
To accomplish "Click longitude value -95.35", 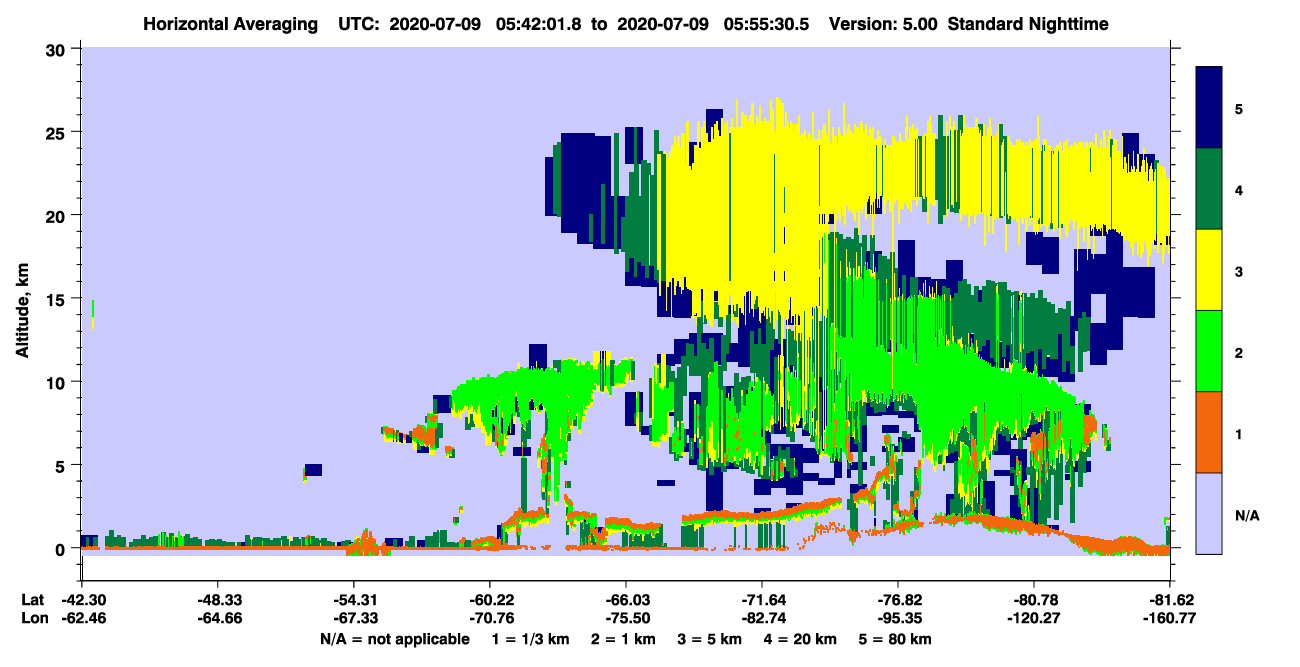I will click(x=898, y=618).
